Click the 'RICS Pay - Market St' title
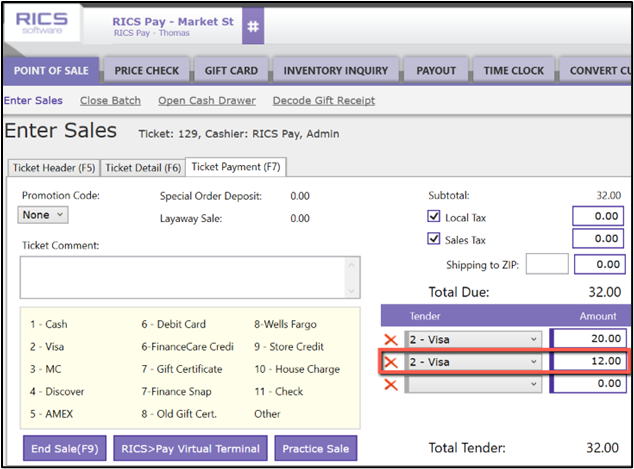Image resolution: width=634 pixels, height=469 pixels. [x=173, y=21]
